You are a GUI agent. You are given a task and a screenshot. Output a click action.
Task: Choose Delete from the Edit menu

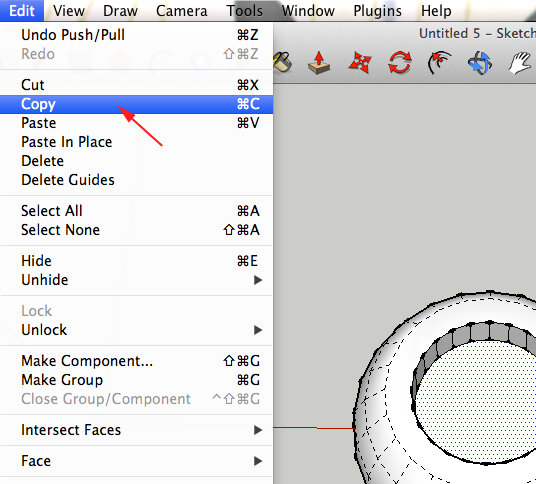[x=136, y=161]
